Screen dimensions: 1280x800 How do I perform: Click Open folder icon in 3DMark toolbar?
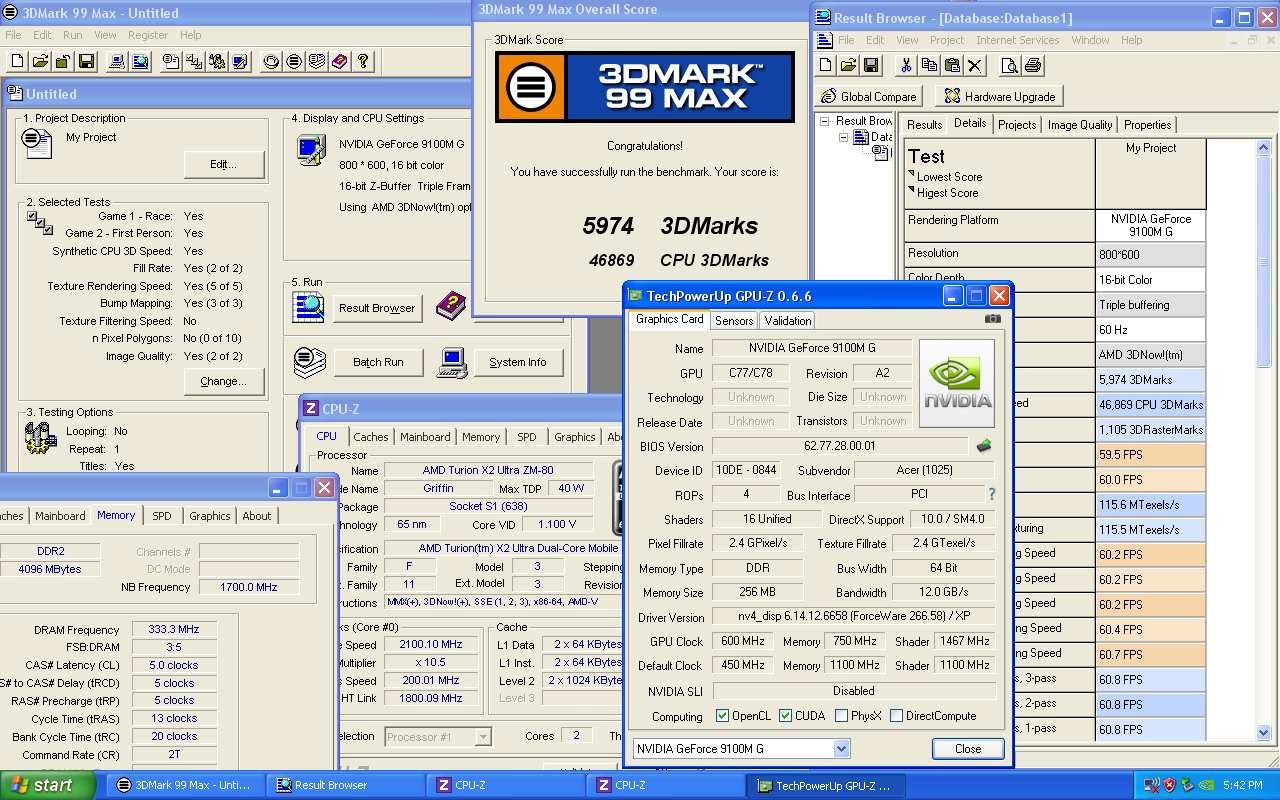click(x=40, y=62)
